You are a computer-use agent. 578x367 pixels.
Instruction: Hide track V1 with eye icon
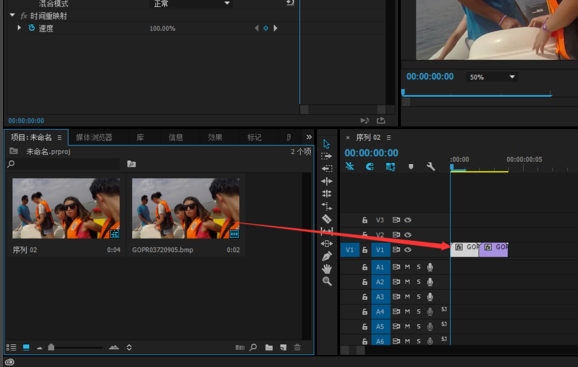(x=408, y=250)
